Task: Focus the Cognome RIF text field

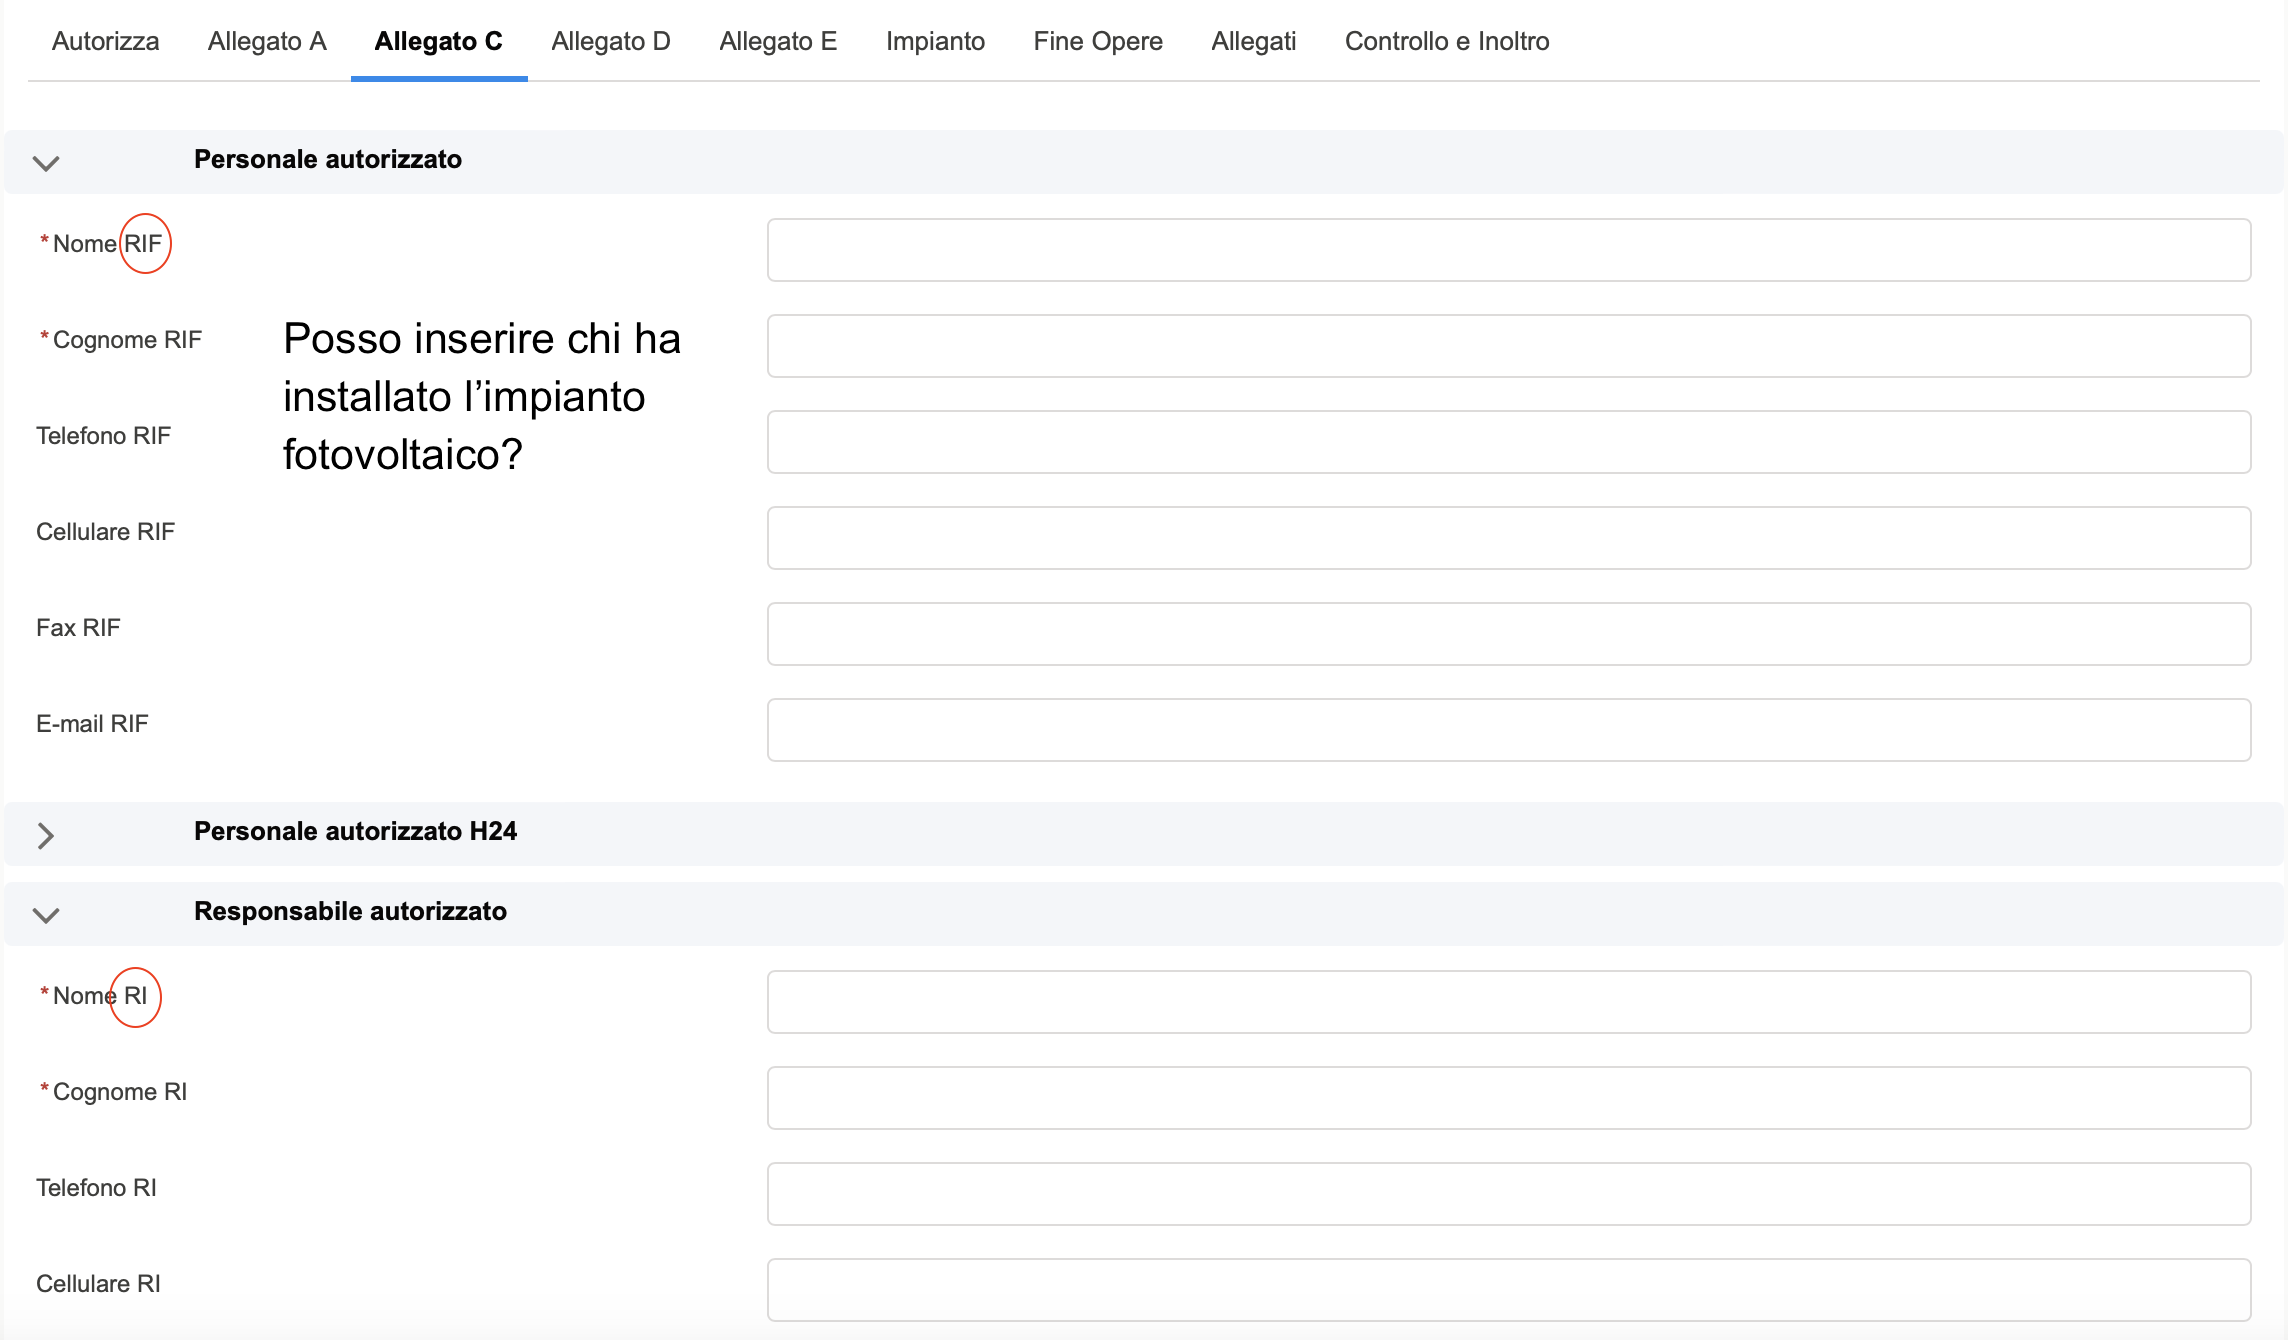Action: (1508, 346)
